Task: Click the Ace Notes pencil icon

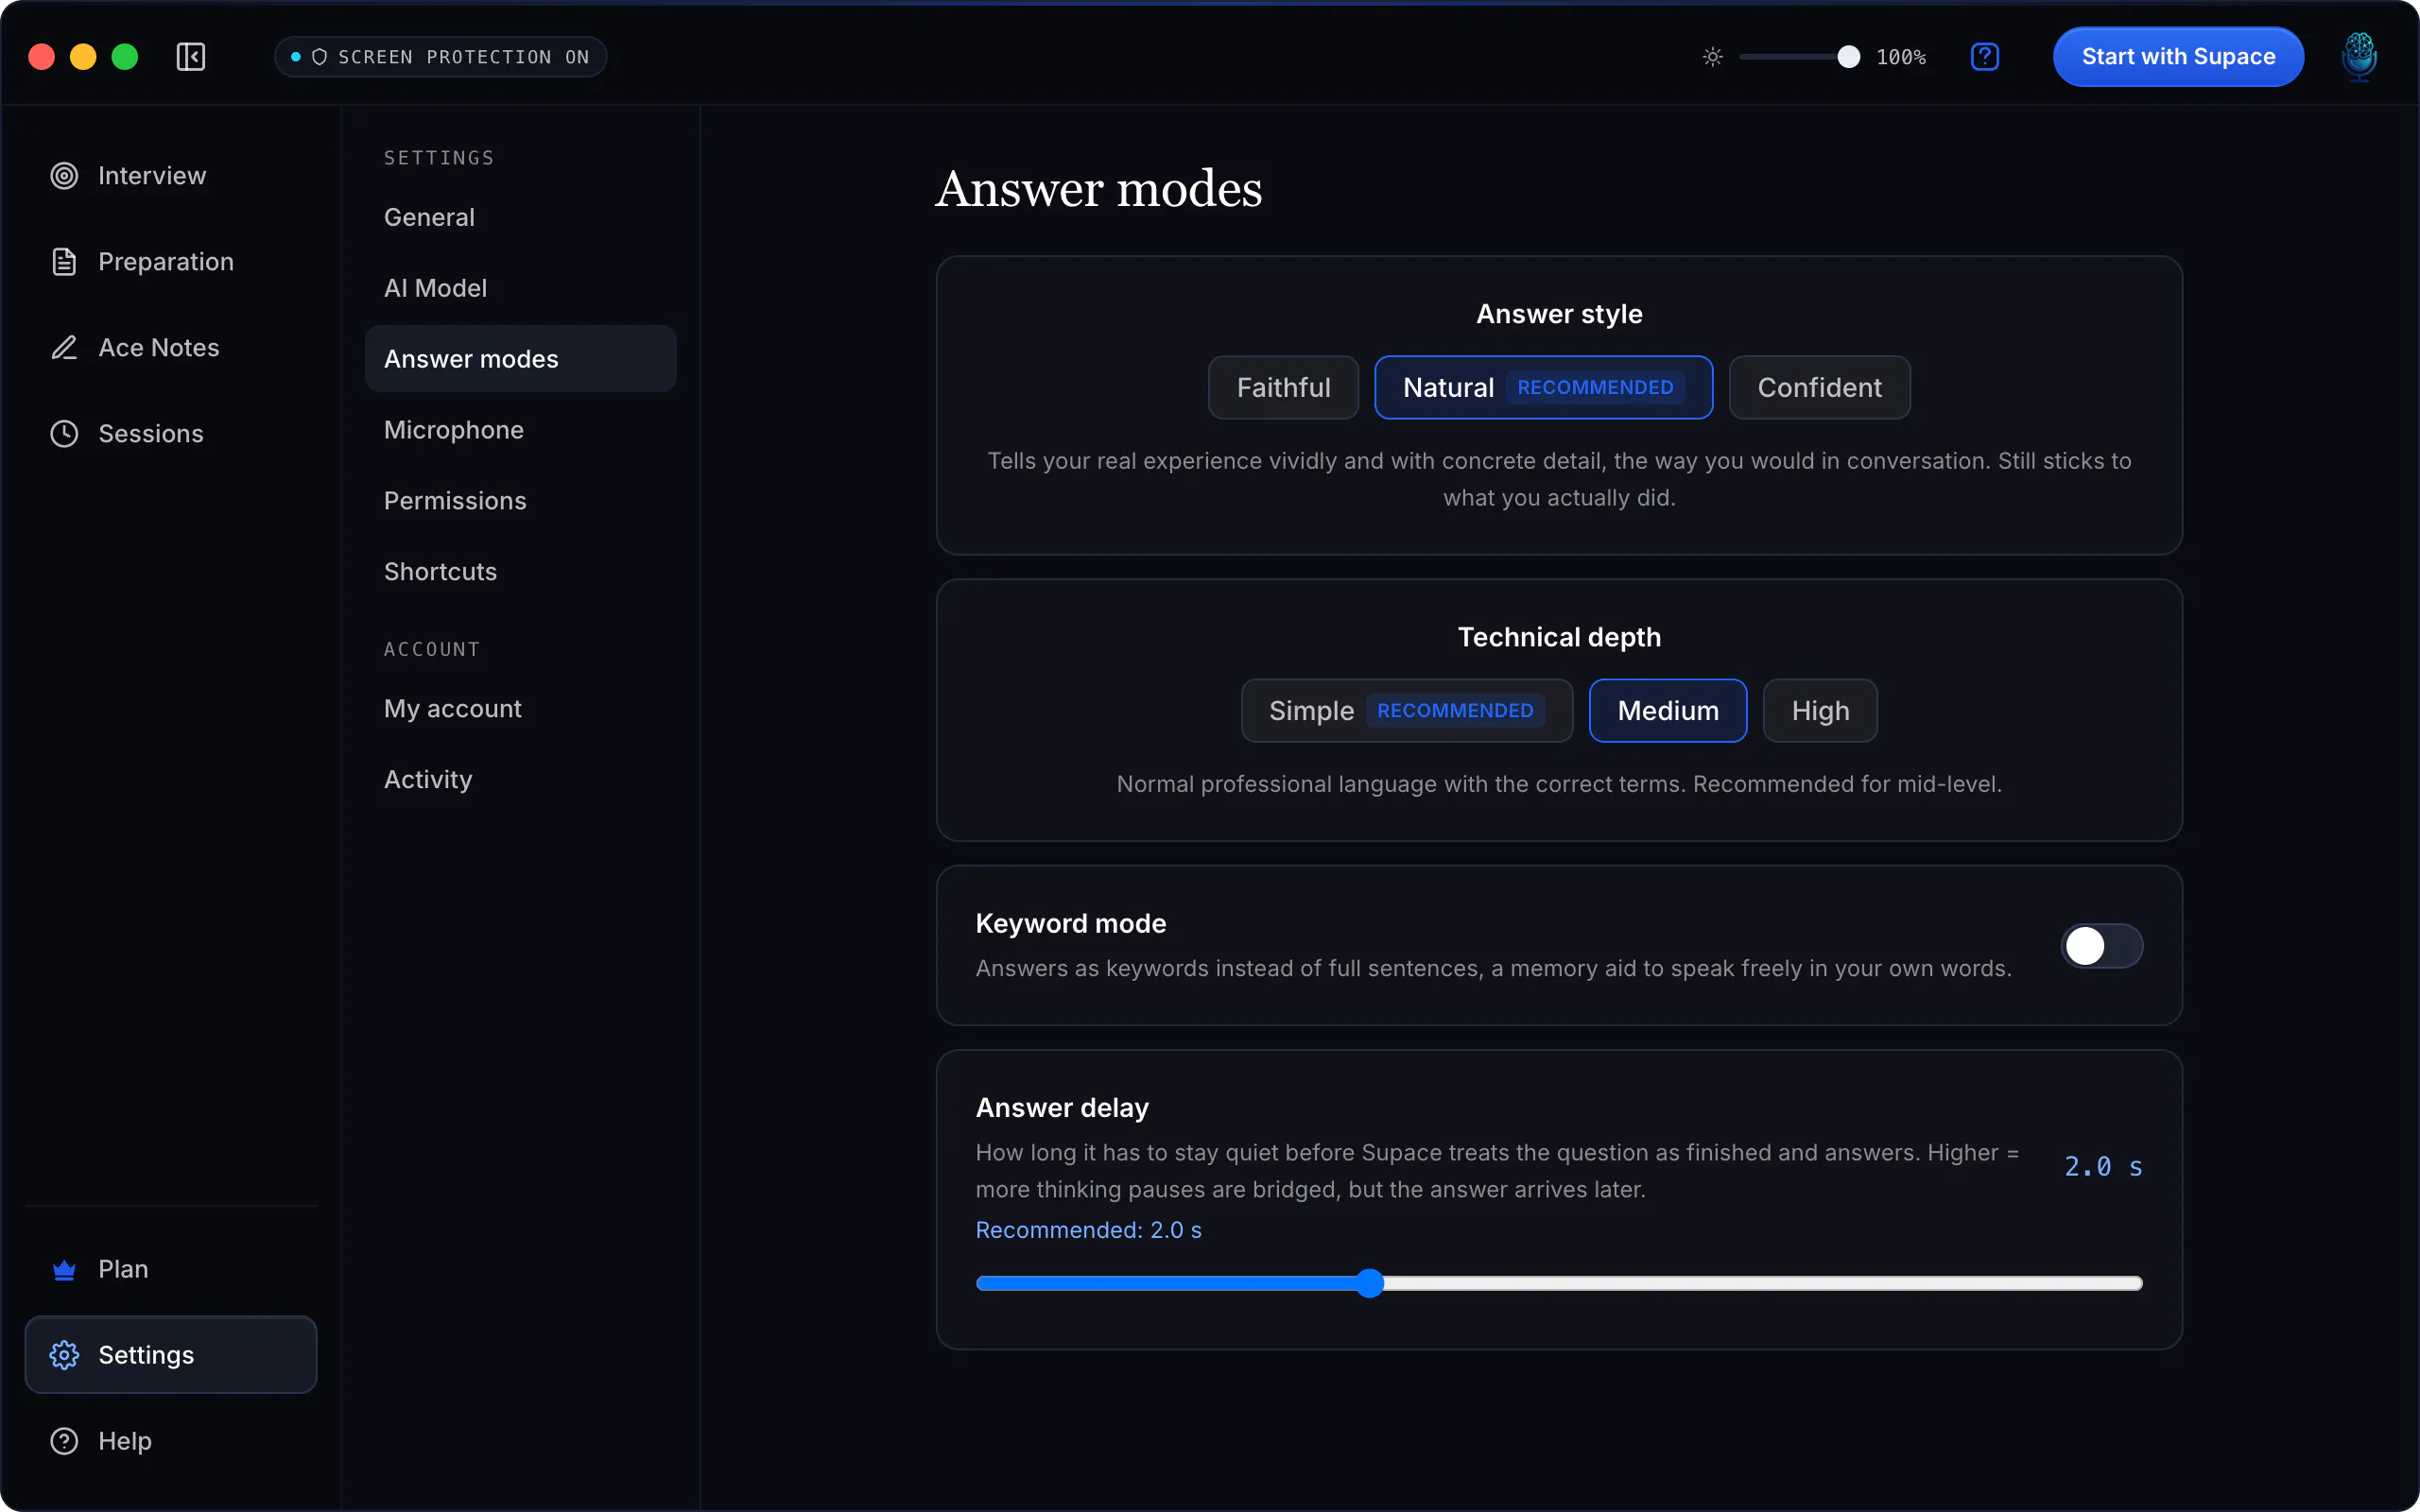Action: [x=64, y=348]
